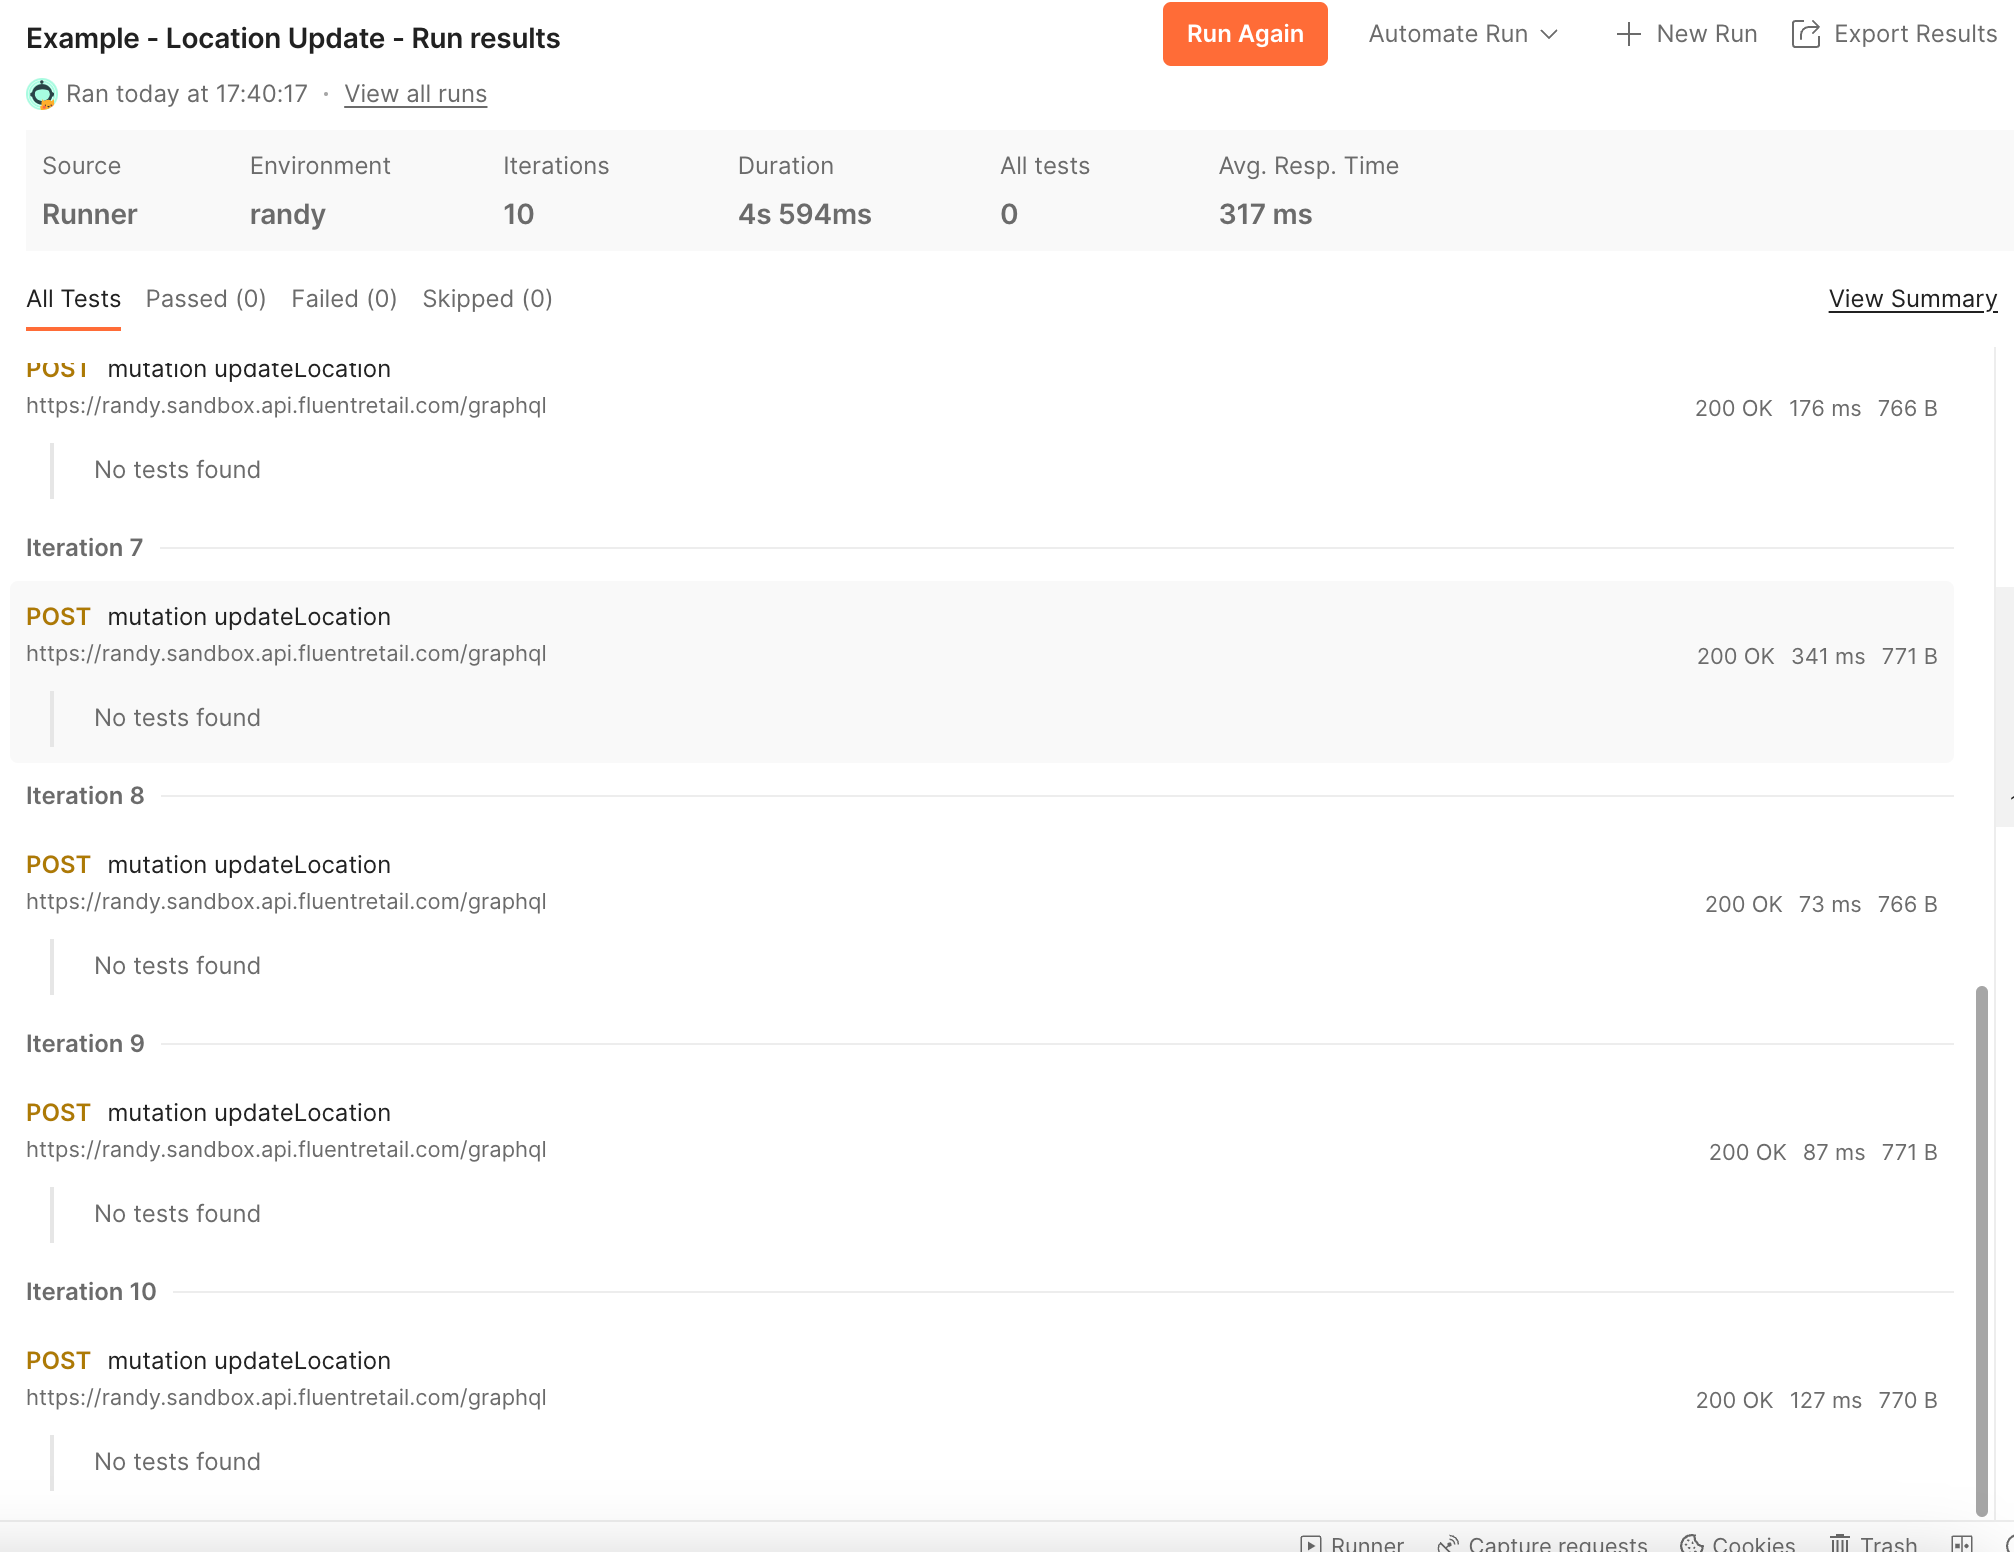Click the plus icon for New Run

(x=1629, y=34)
